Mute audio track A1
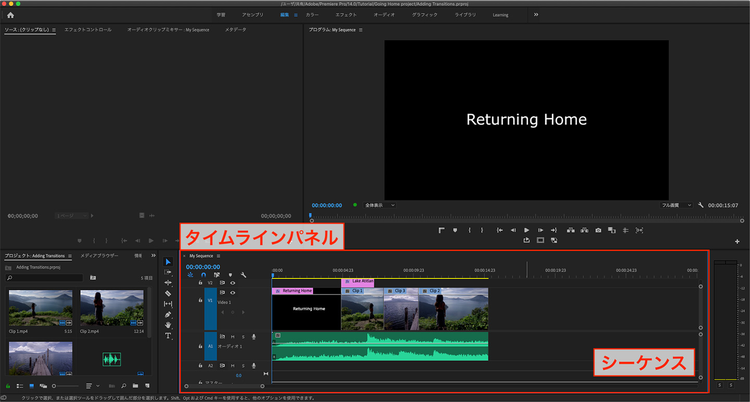Viewport: 750px width, 402px height. pyautogui.click(x=233, y=337)
